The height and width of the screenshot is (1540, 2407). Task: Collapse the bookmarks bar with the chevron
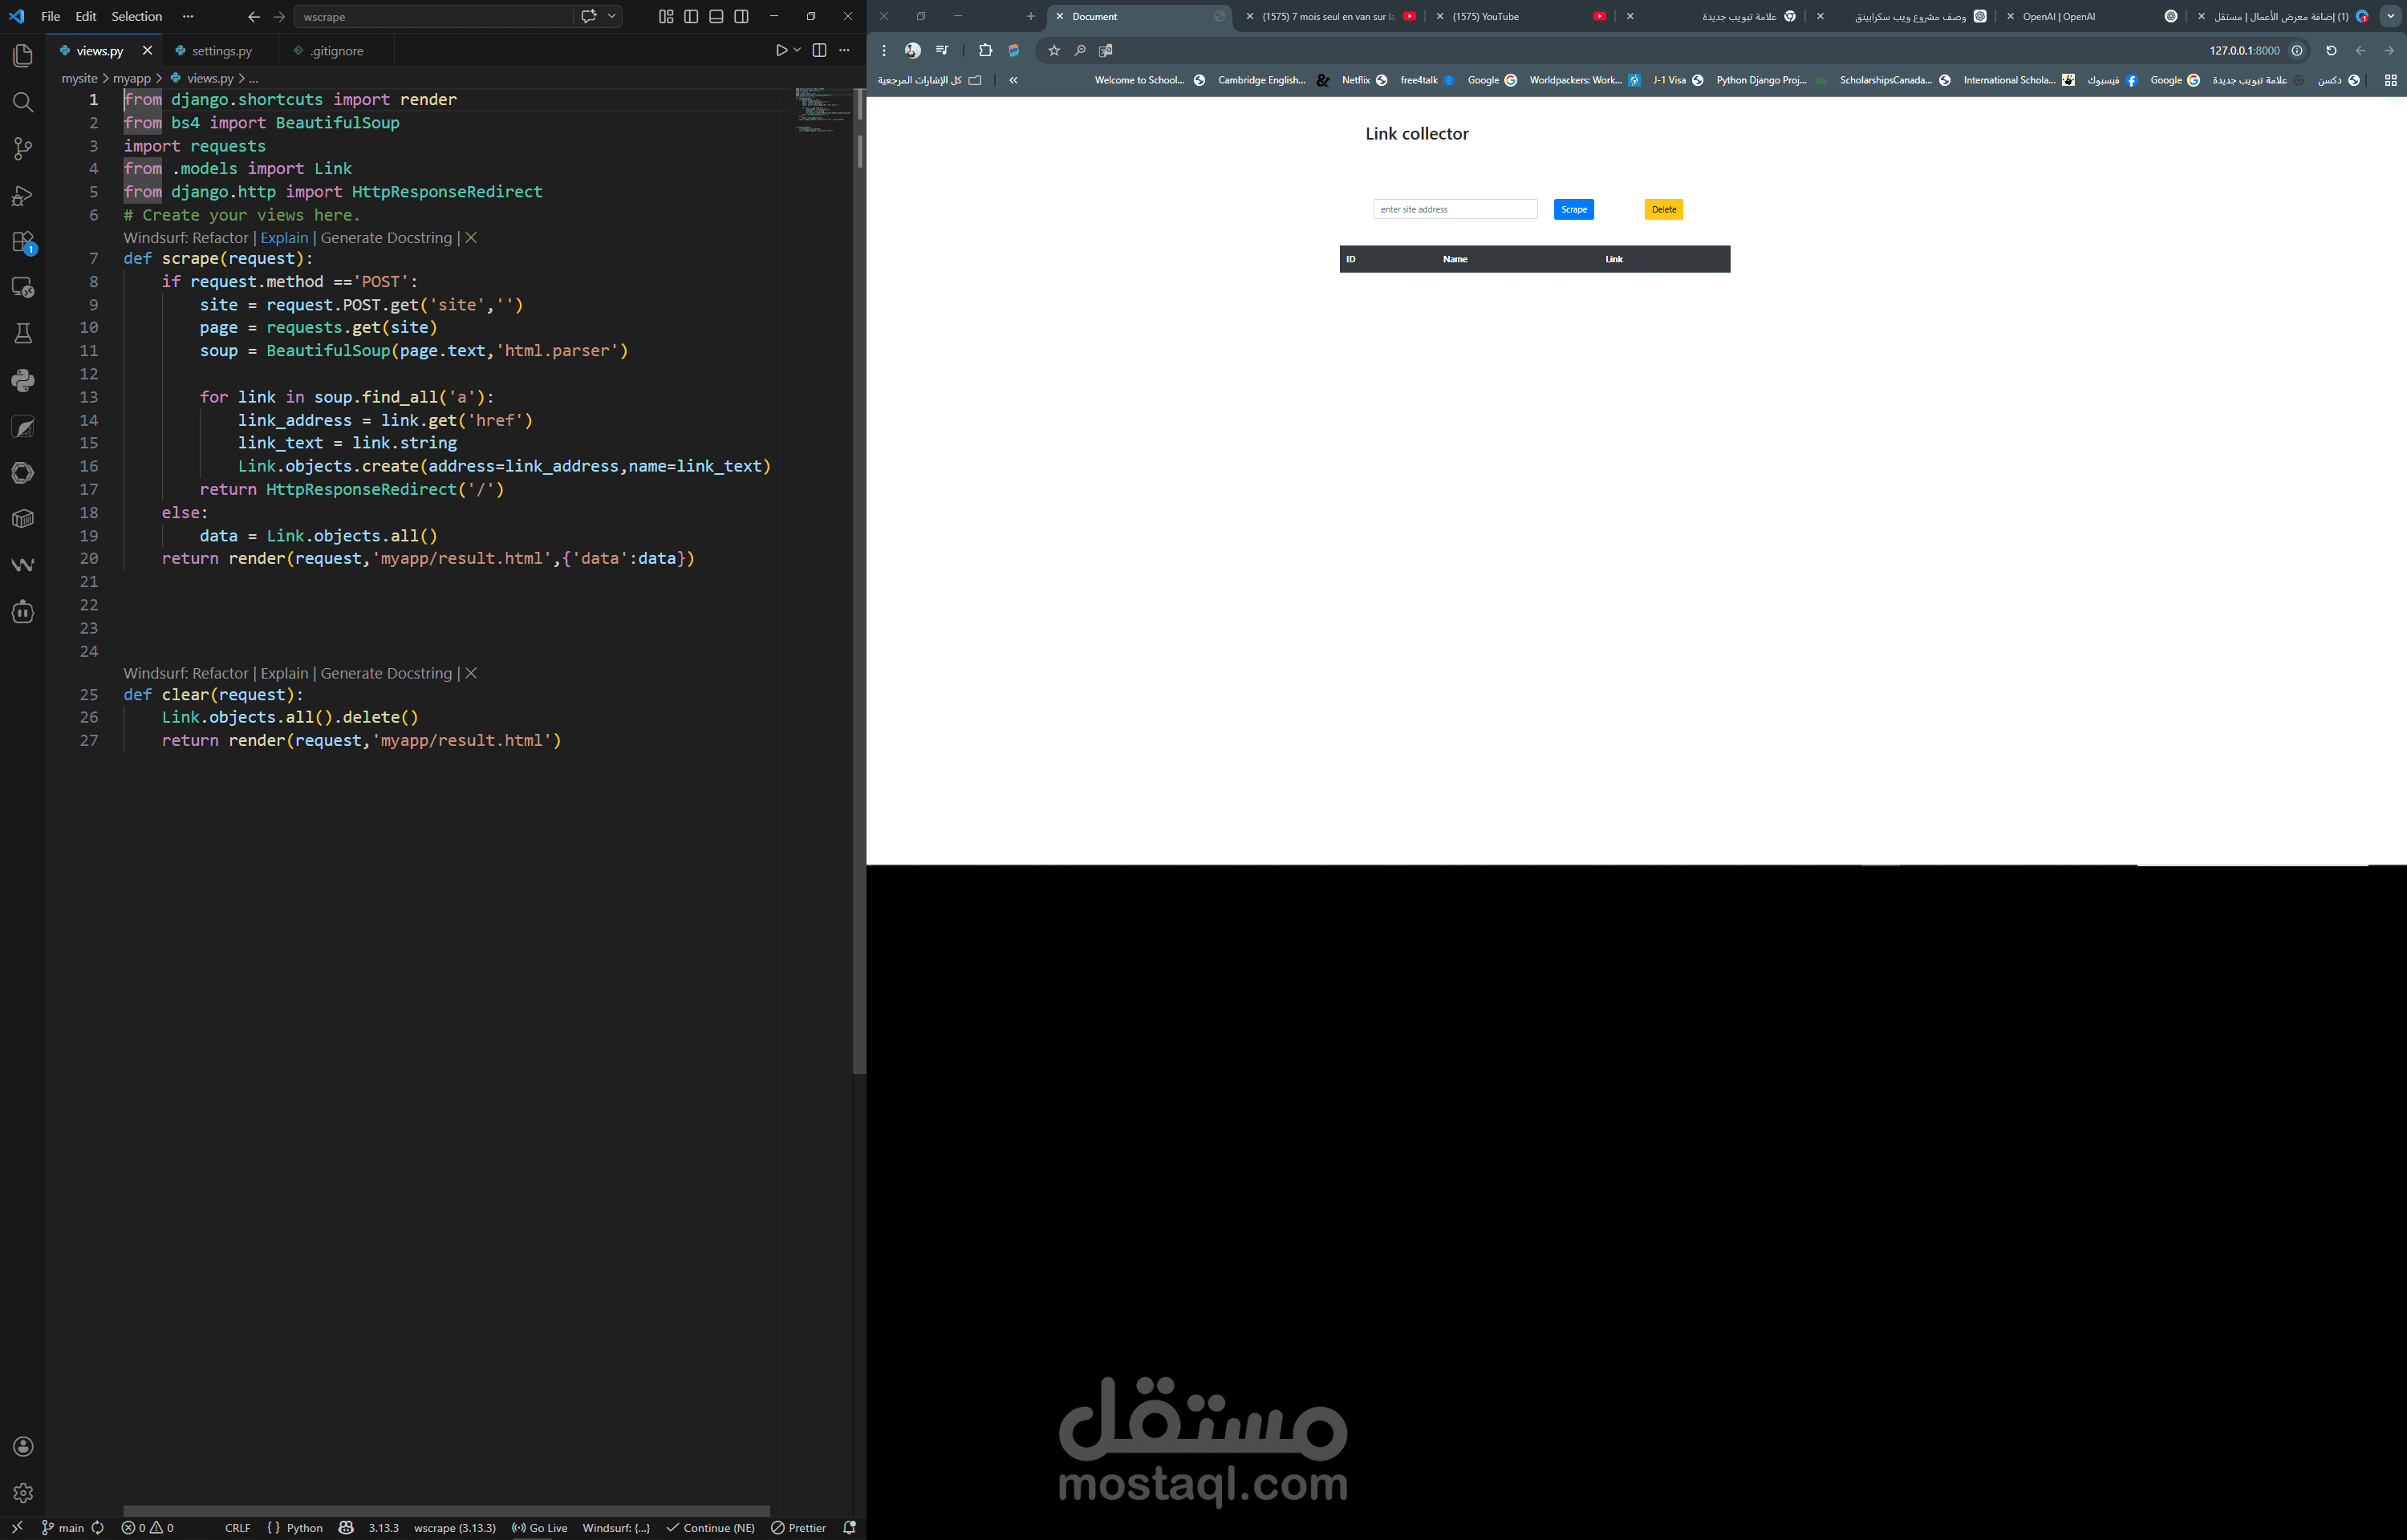point(1013,80)
